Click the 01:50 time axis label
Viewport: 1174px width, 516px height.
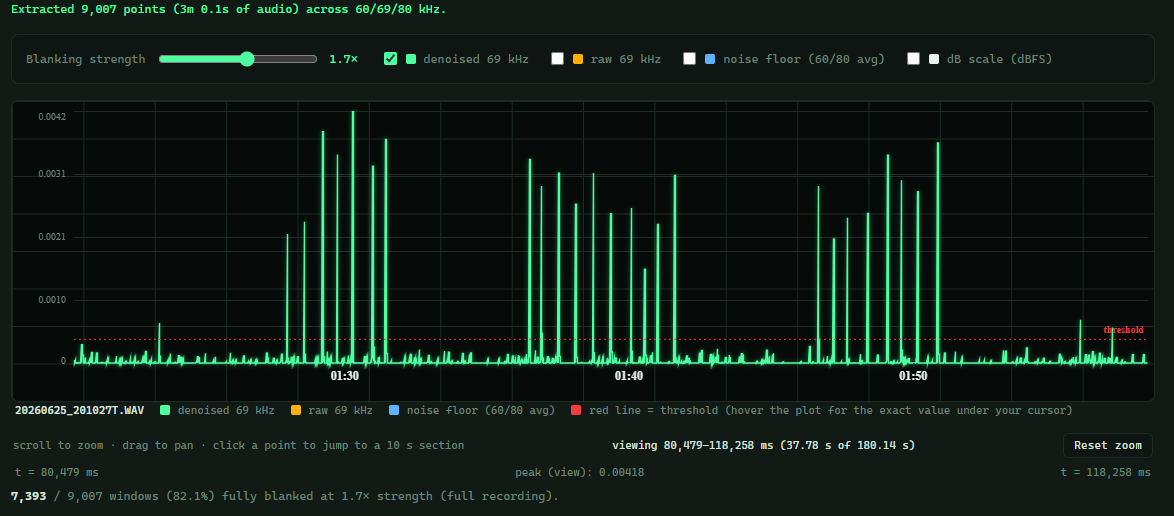[x=913, y=376]
